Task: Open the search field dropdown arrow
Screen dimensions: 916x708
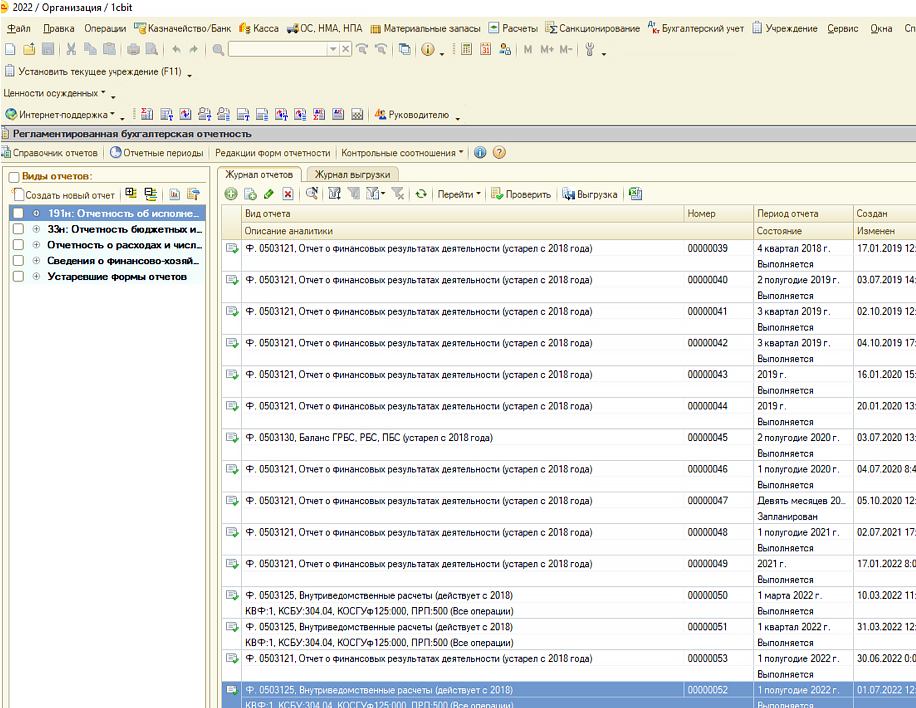Action: click(x=333, y=50)
